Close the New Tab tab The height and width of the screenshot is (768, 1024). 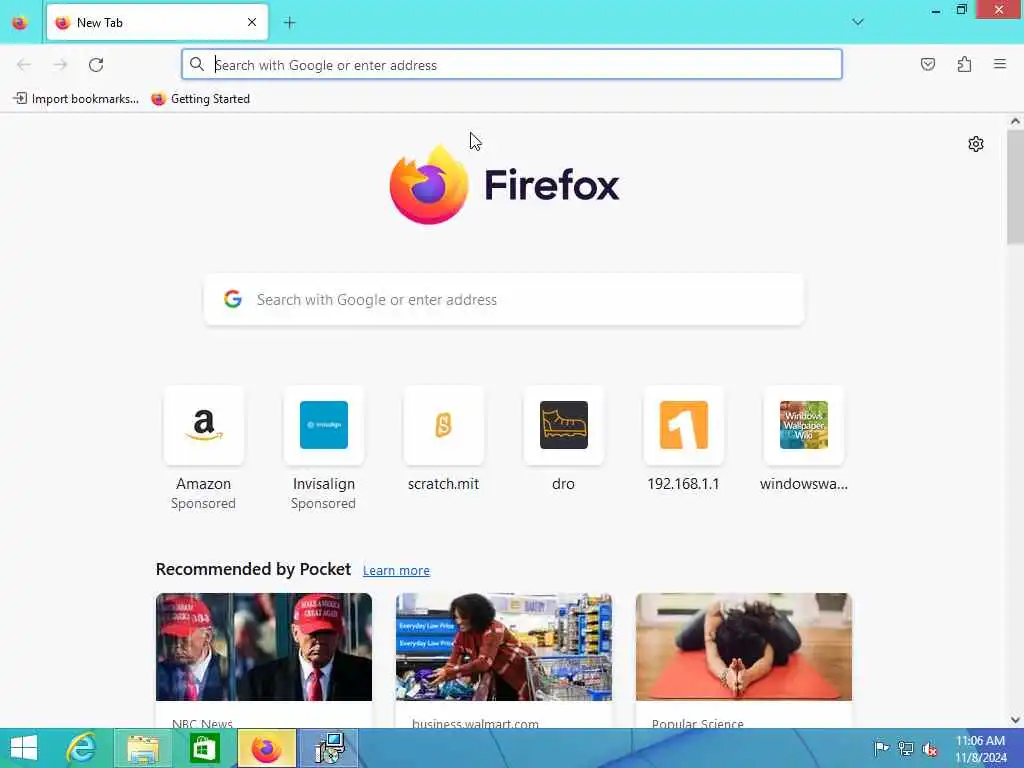point(251,22)
